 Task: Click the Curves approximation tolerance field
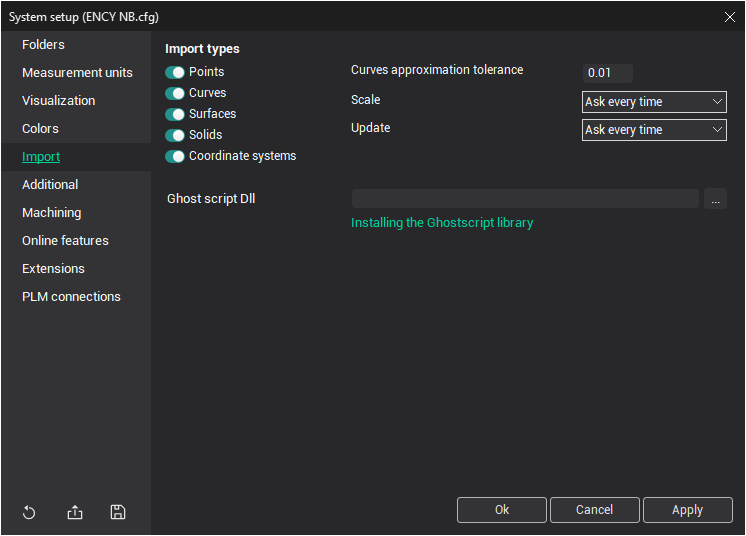click(607, 73)
